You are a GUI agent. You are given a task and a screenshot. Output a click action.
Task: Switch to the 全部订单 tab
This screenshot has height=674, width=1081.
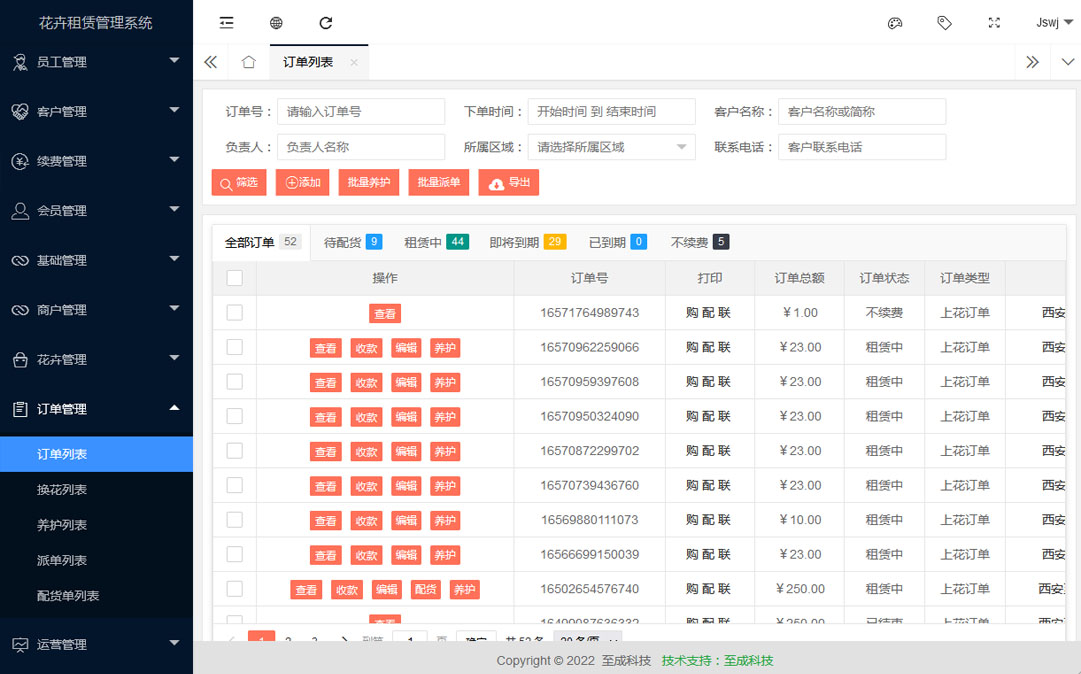[262, 243]
